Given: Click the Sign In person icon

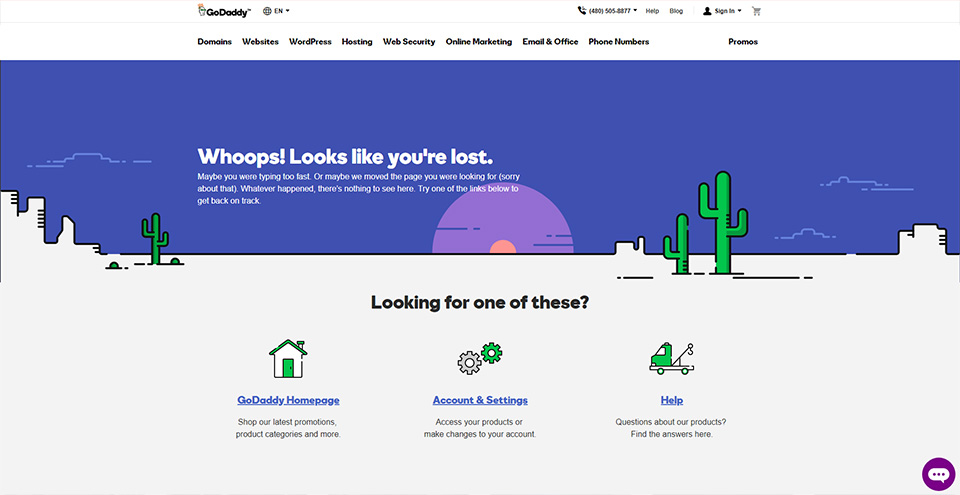Looking at the screenshot, I should pos(707,11).
